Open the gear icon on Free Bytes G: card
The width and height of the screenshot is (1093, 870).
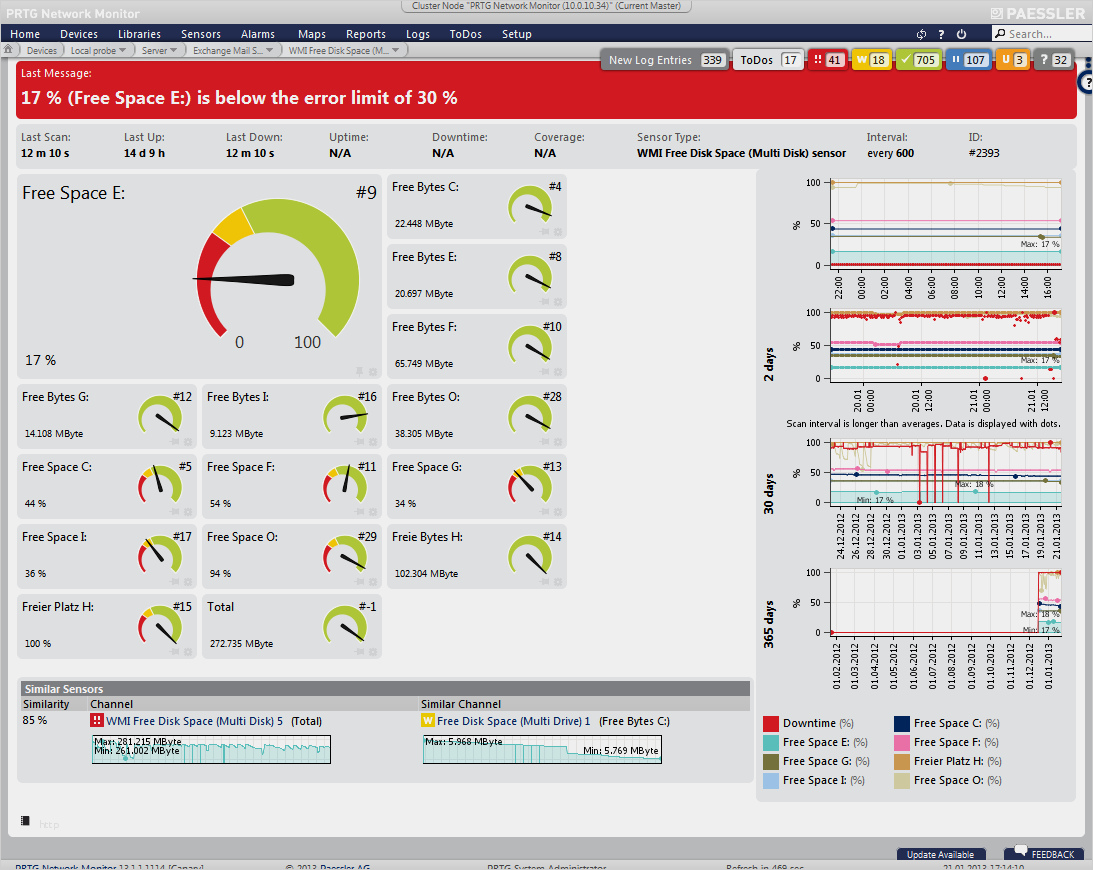click(x=188, y=441)
